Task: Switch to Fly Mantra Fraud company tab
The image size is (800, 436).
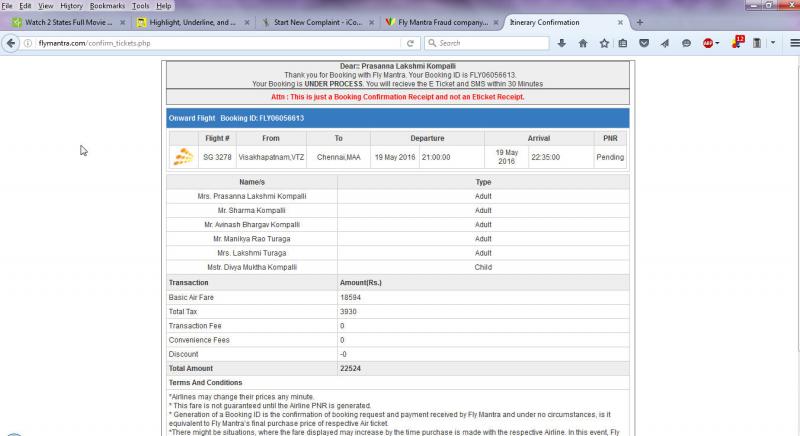Action: click(442, 22)
